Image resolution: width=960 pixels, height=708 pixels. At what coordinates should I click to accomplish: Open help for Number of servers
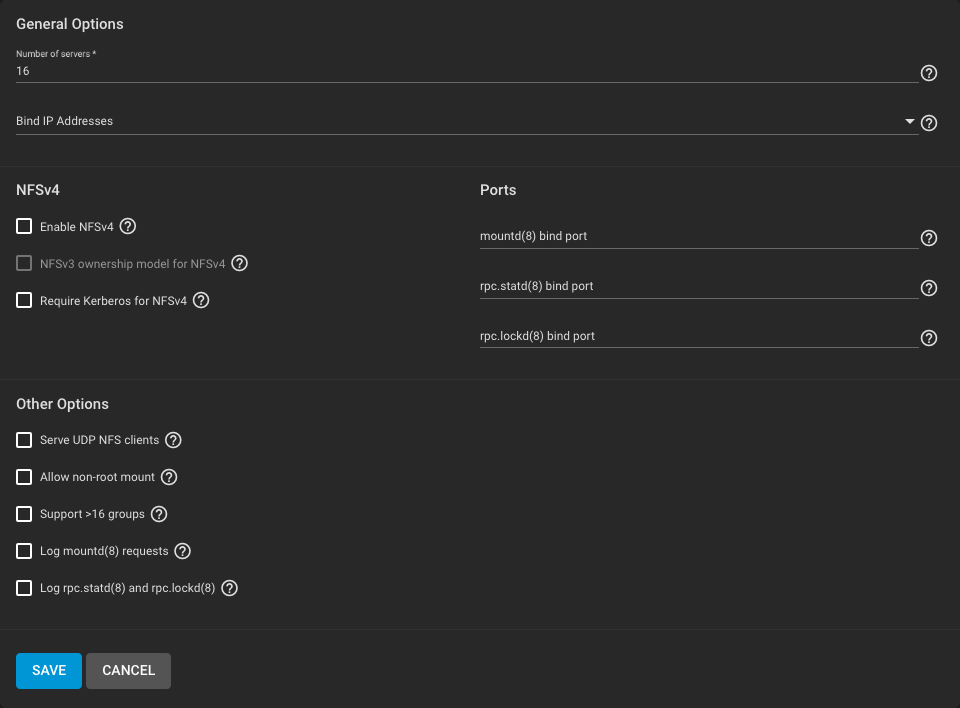tap(928, 73)
